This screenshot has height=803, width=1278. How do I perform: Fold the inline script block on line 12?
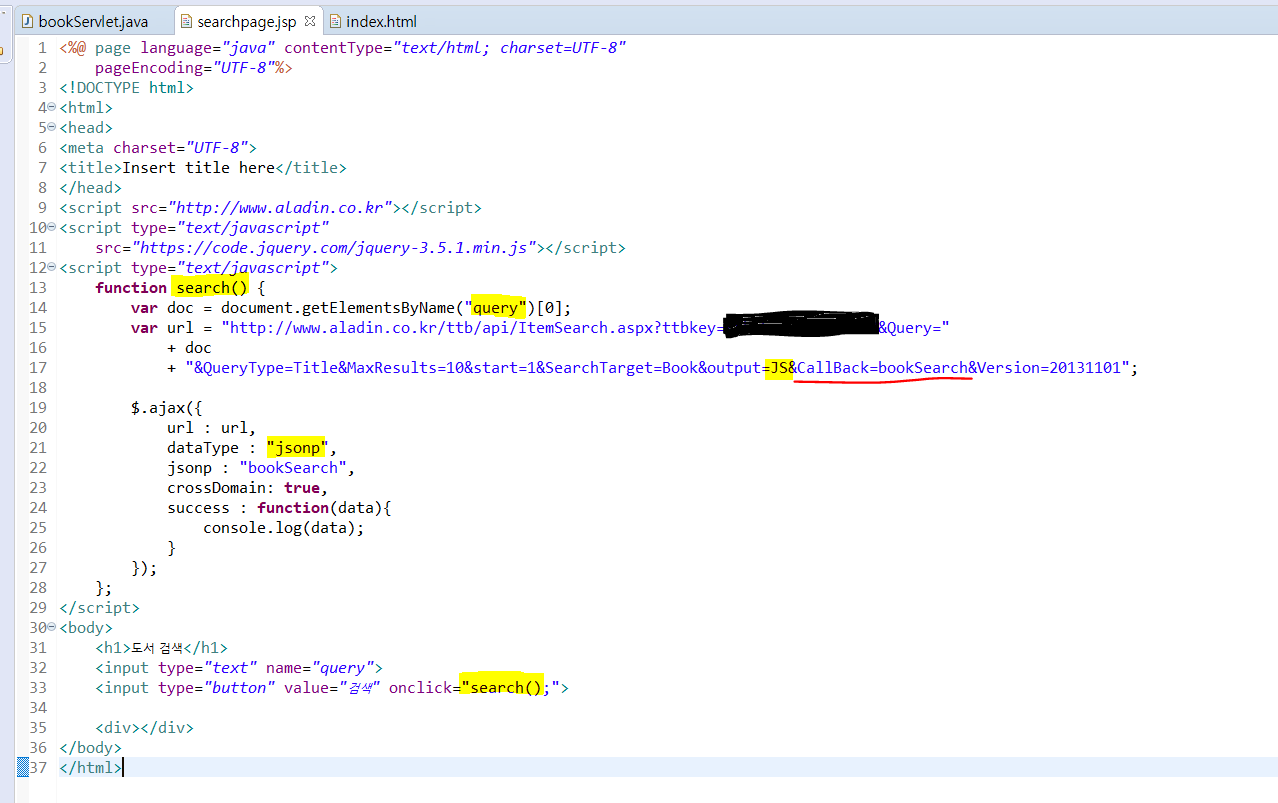pos(51,268)
